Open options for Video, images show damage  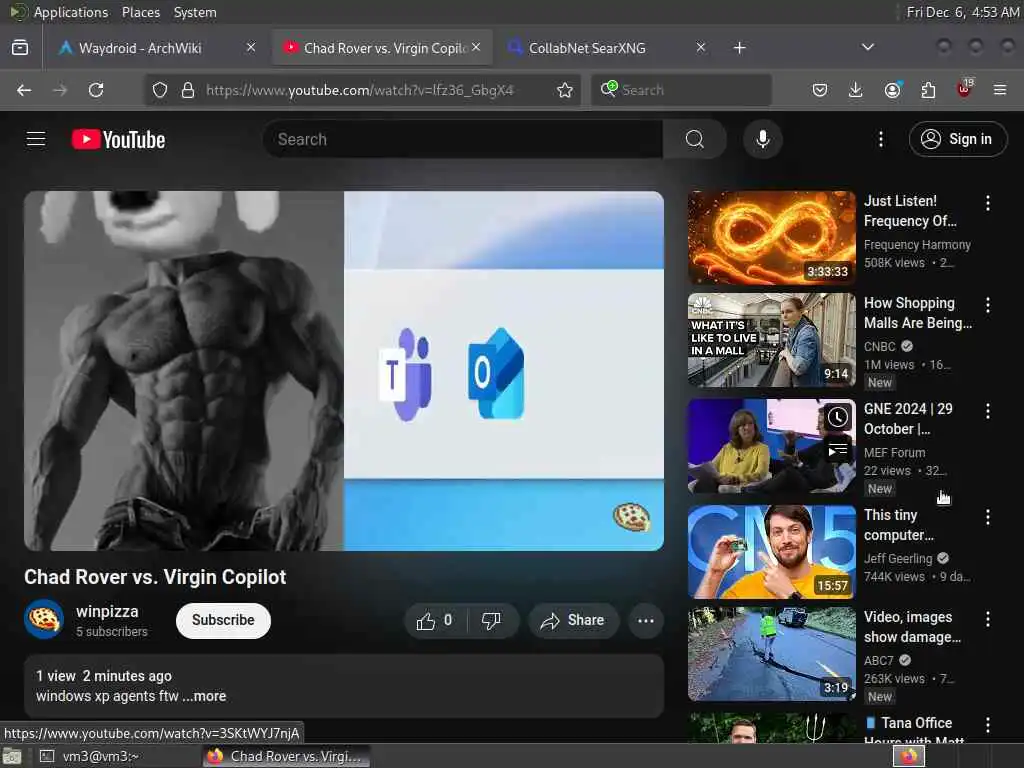pos(987,619)
